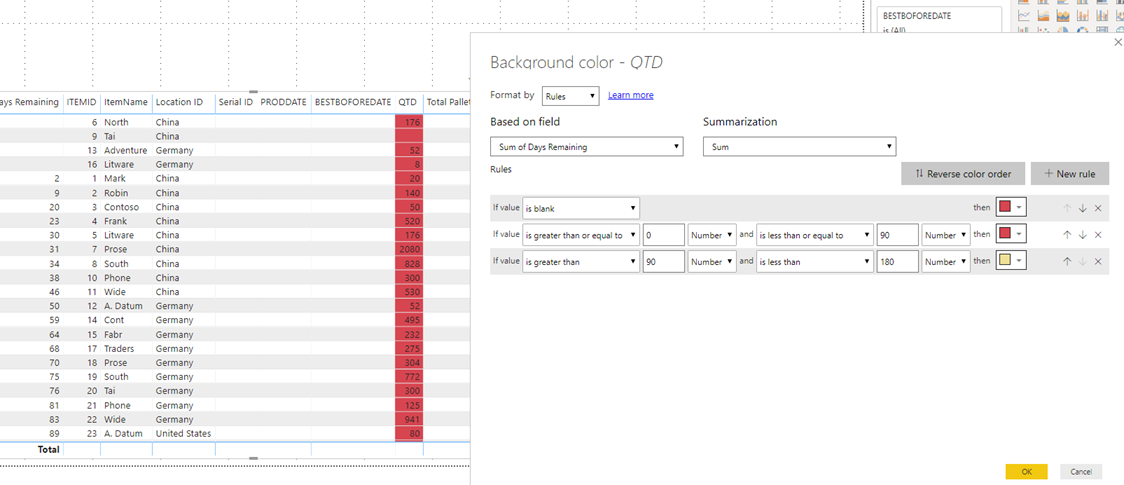
Task: Delete the 'greater than or equal to' rule
Action: [1097, 234]
